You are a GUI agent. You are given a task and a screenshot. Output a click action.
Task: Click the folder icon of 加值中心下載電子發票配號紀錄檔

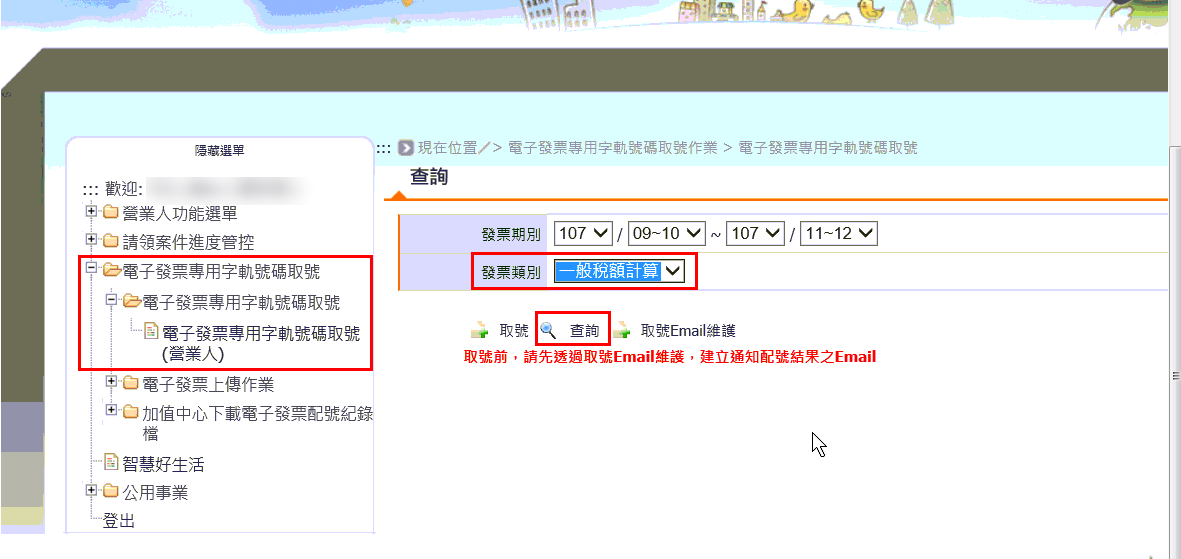pyautogui.click(x=131, y=411)
